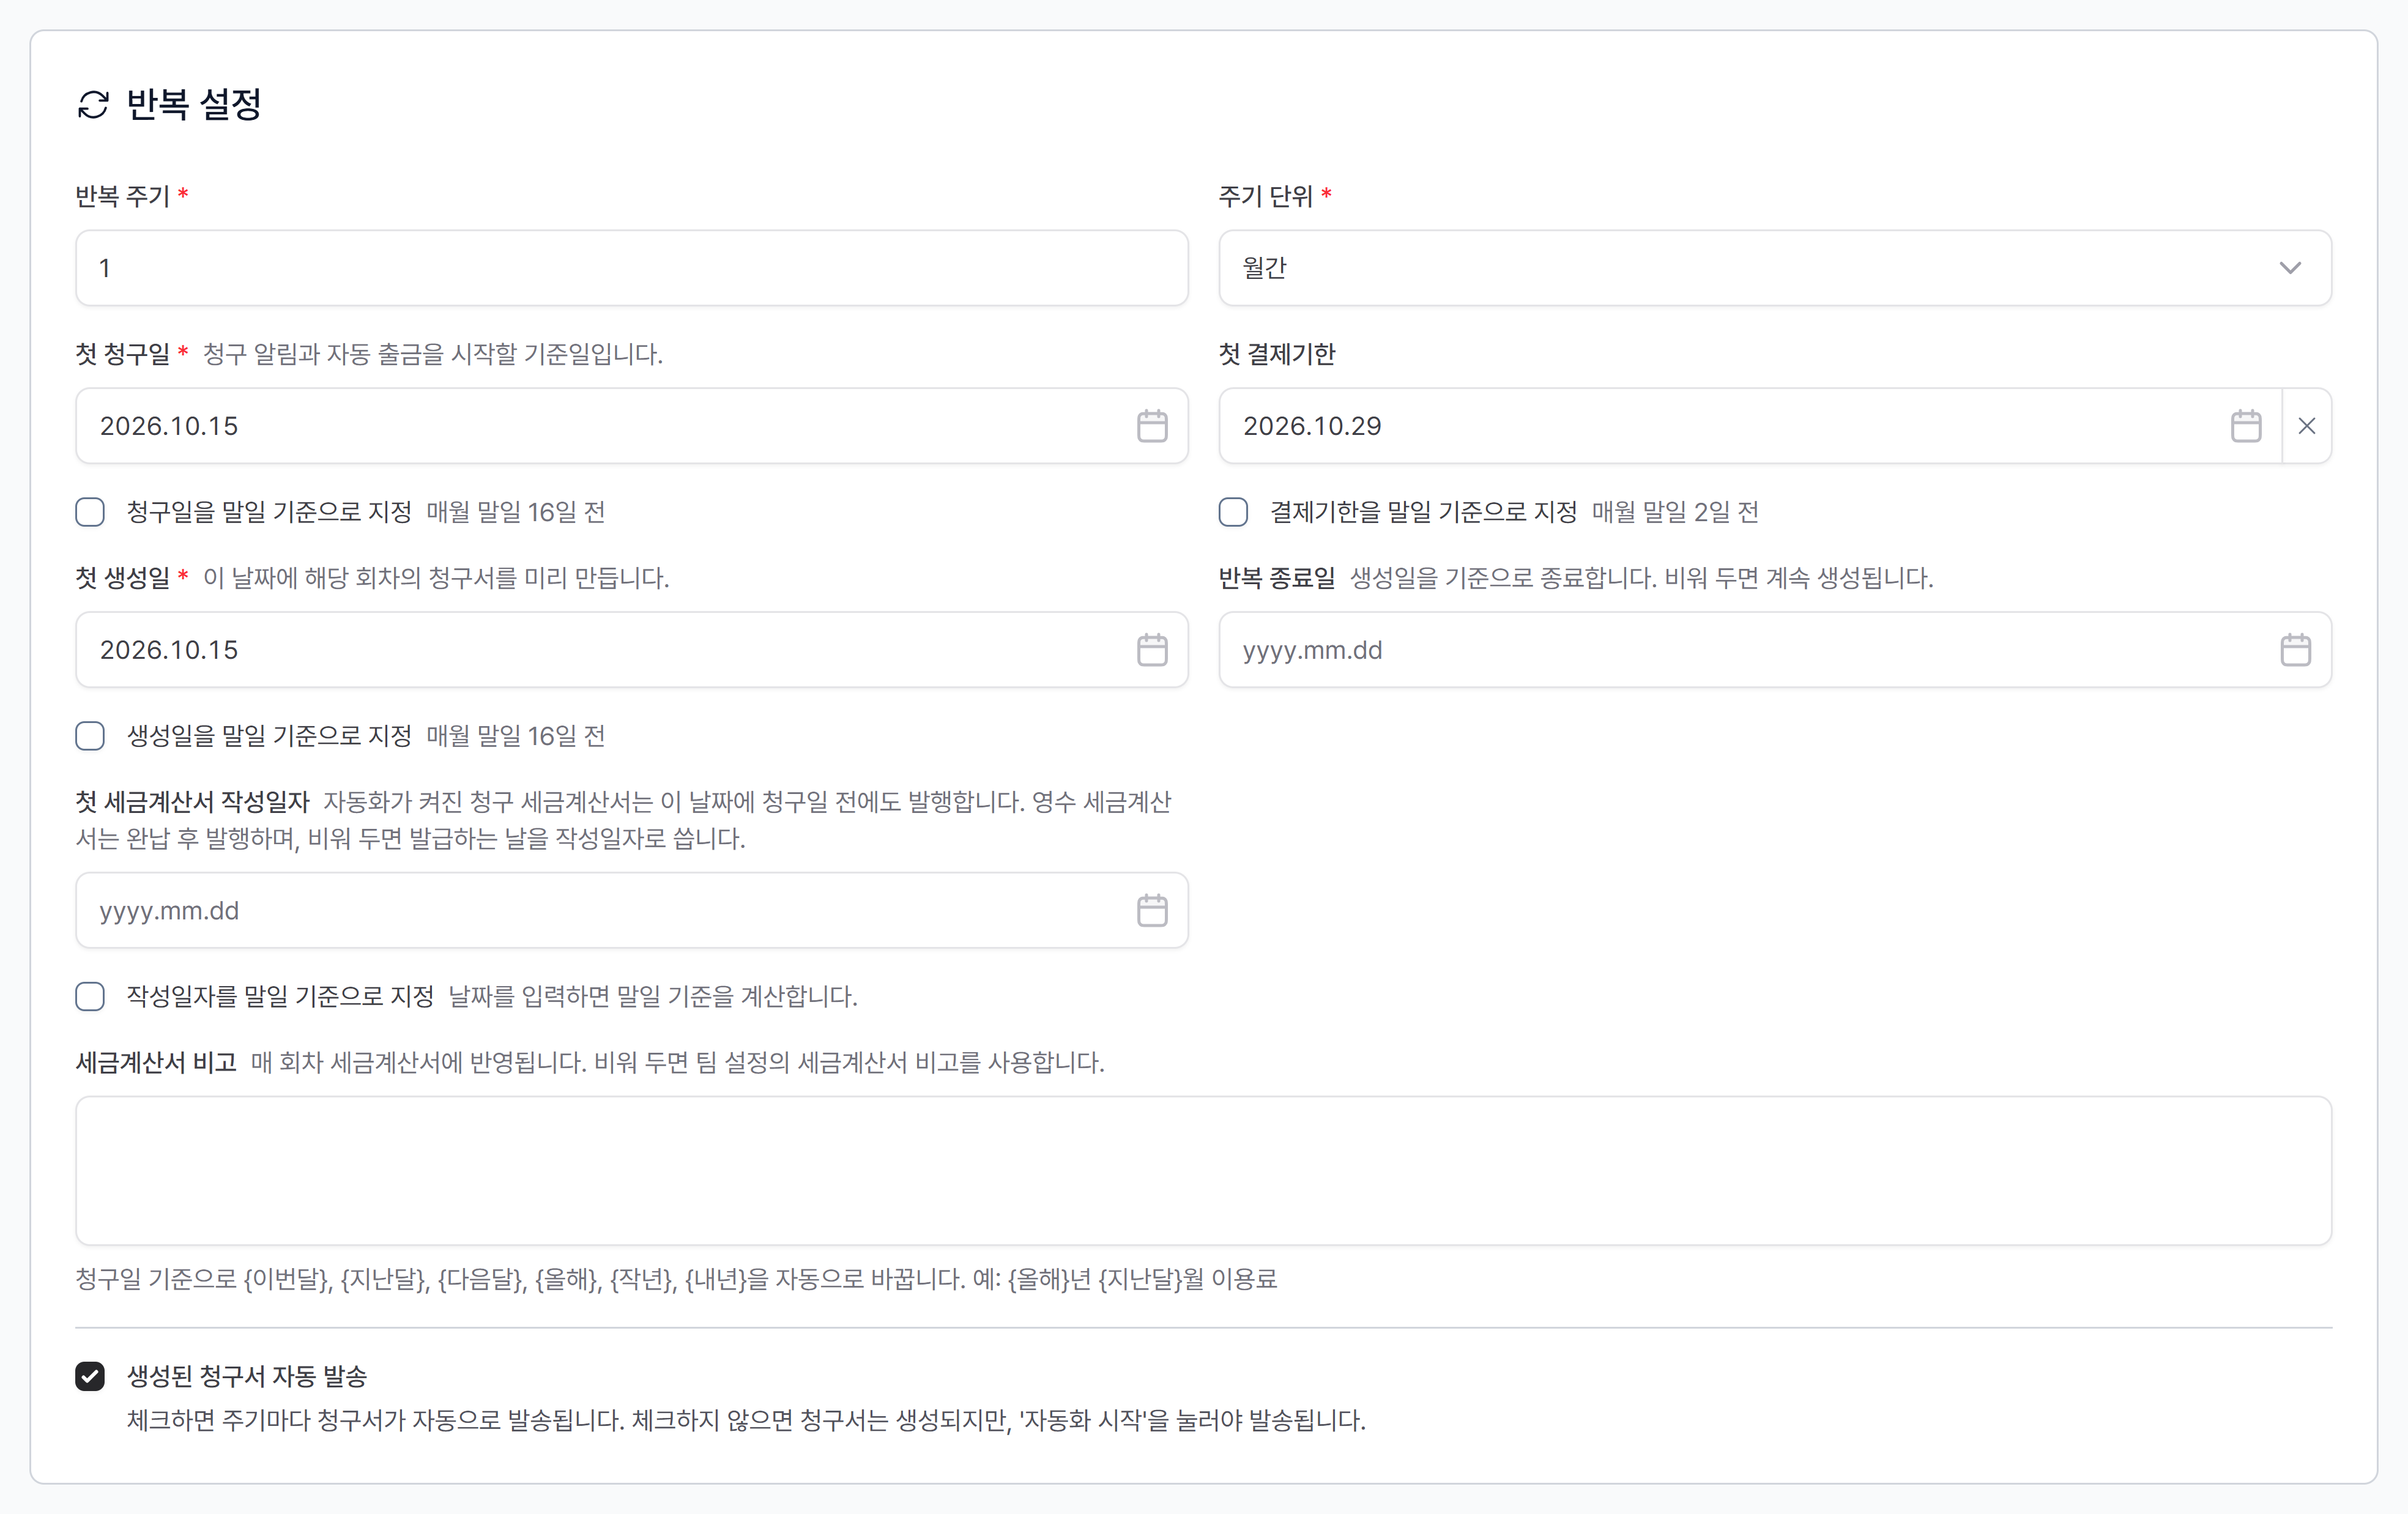Open calendar picker for 첫 청구일

point(1152,426)
